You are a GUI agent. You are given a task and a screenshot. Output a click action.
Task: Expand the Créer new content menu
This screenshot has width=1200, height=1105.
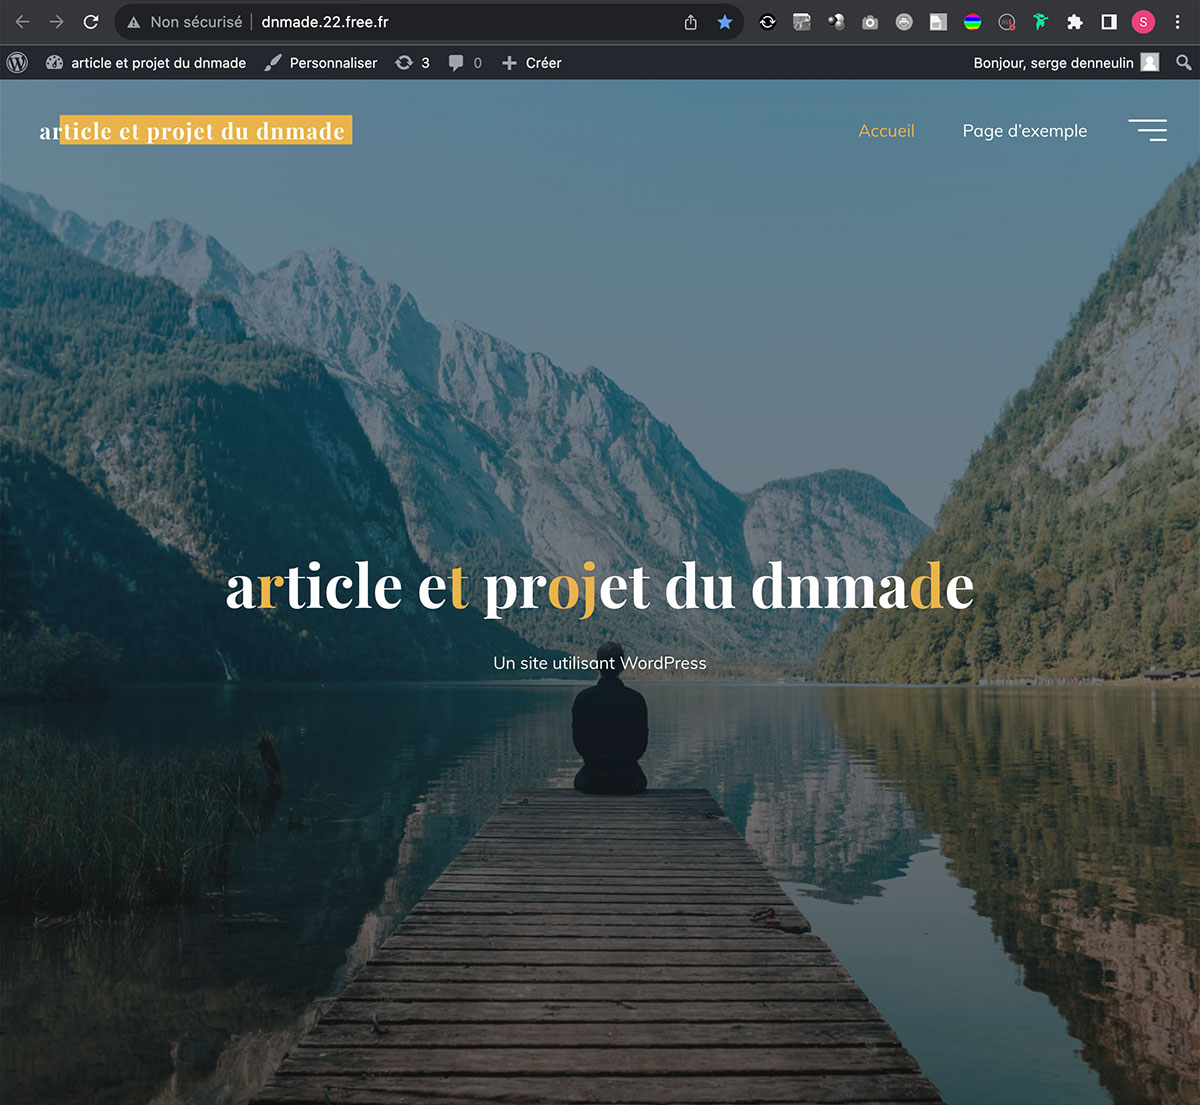point(532,63)
